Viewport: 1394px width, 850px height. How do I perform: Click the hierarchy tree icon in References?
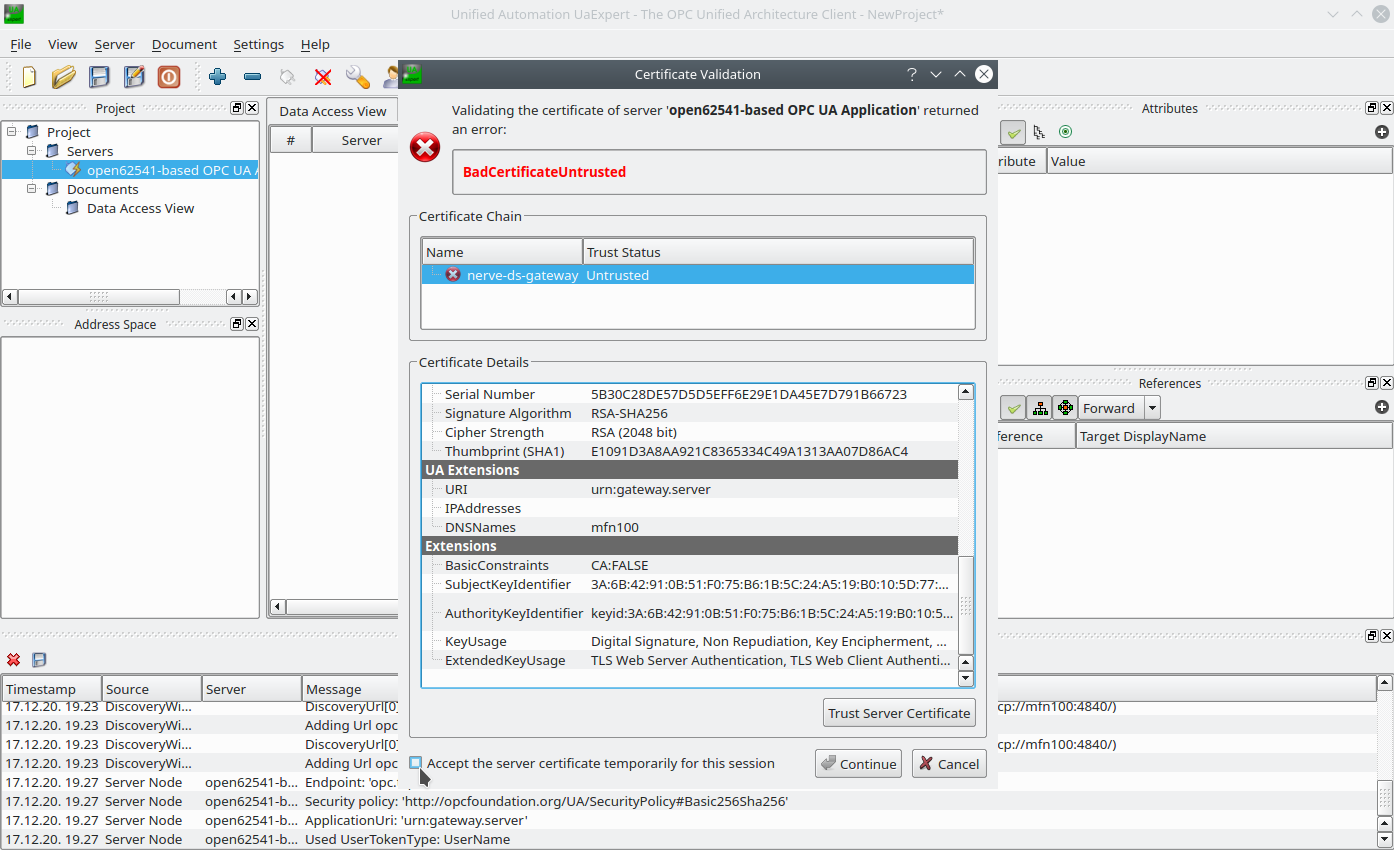pos(1040,408)
